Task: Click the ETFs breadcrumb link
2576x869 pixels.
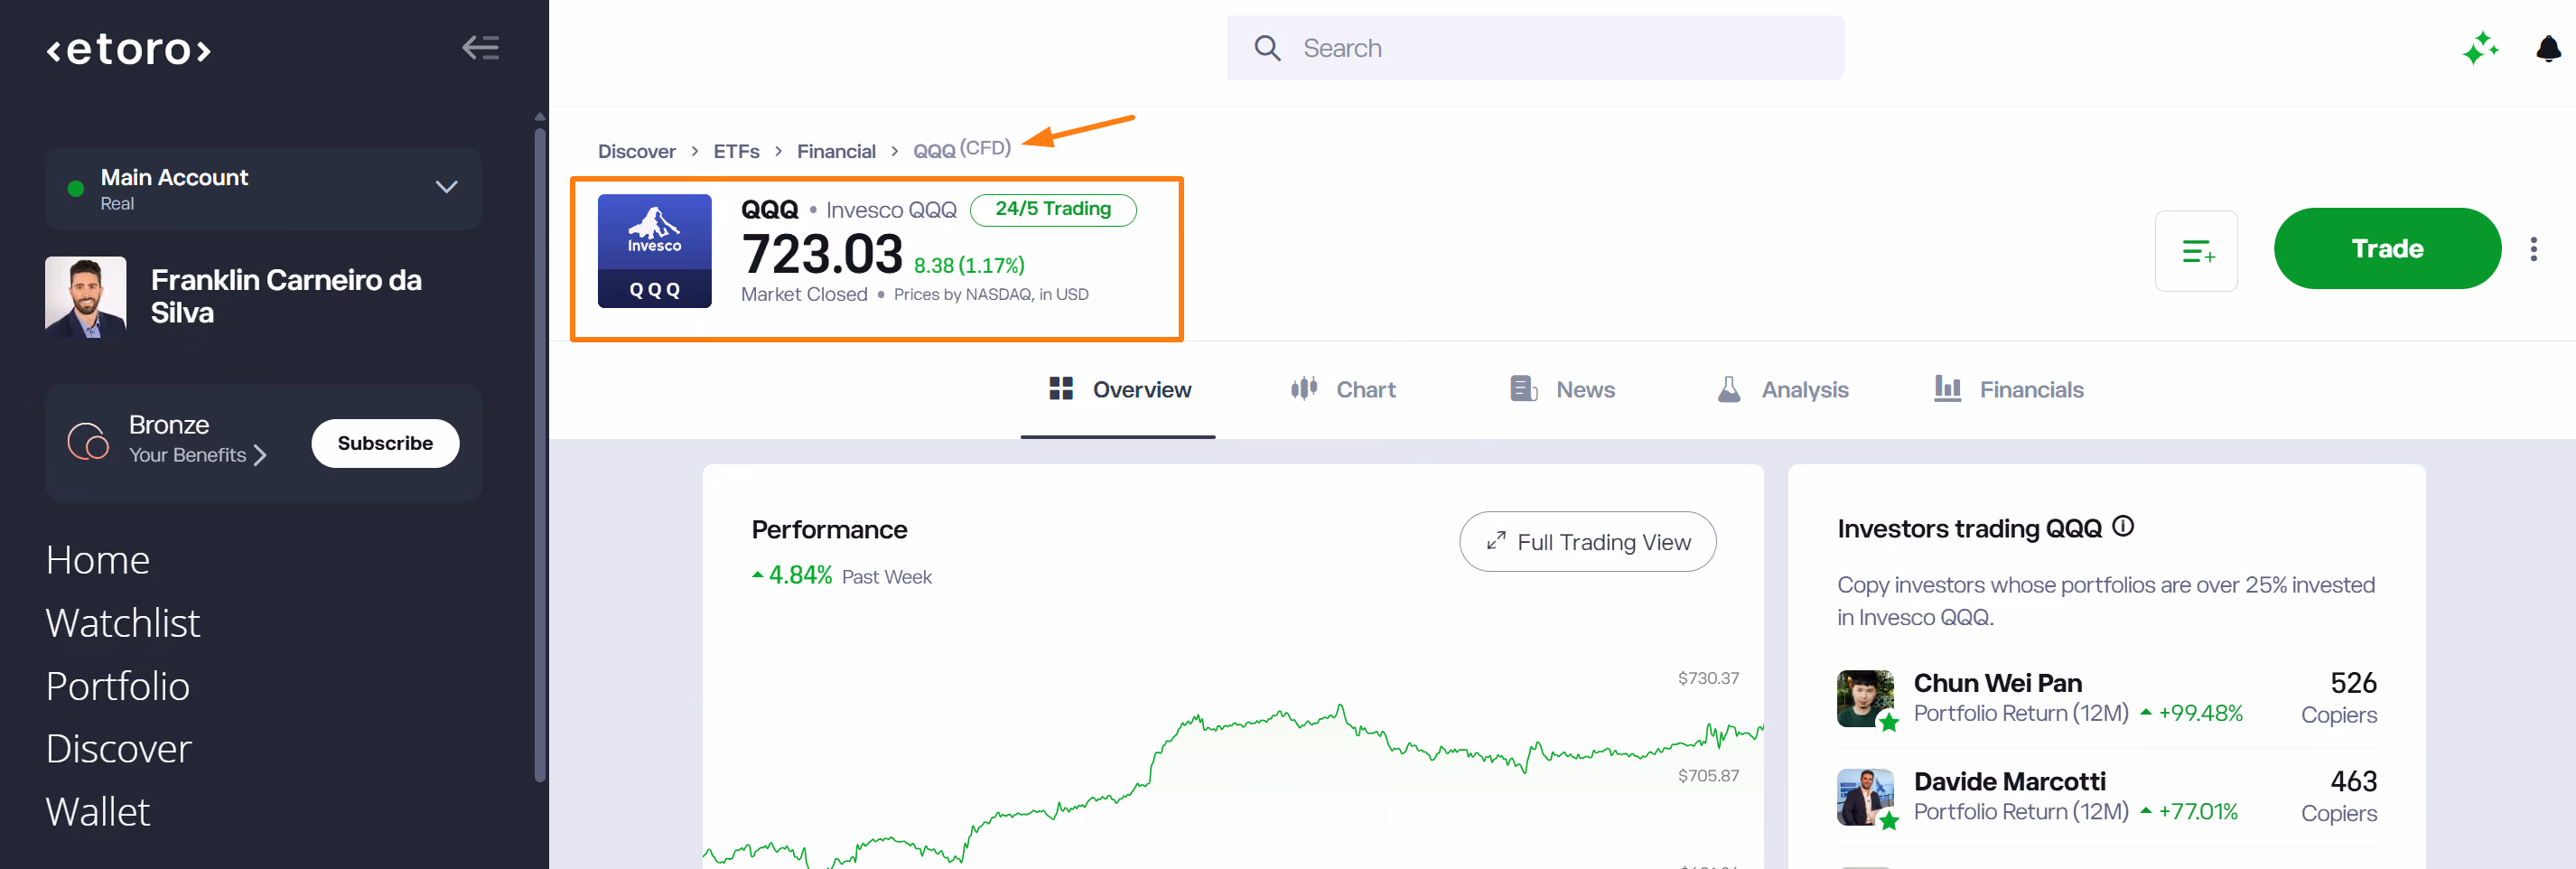Action: [736, 151]
